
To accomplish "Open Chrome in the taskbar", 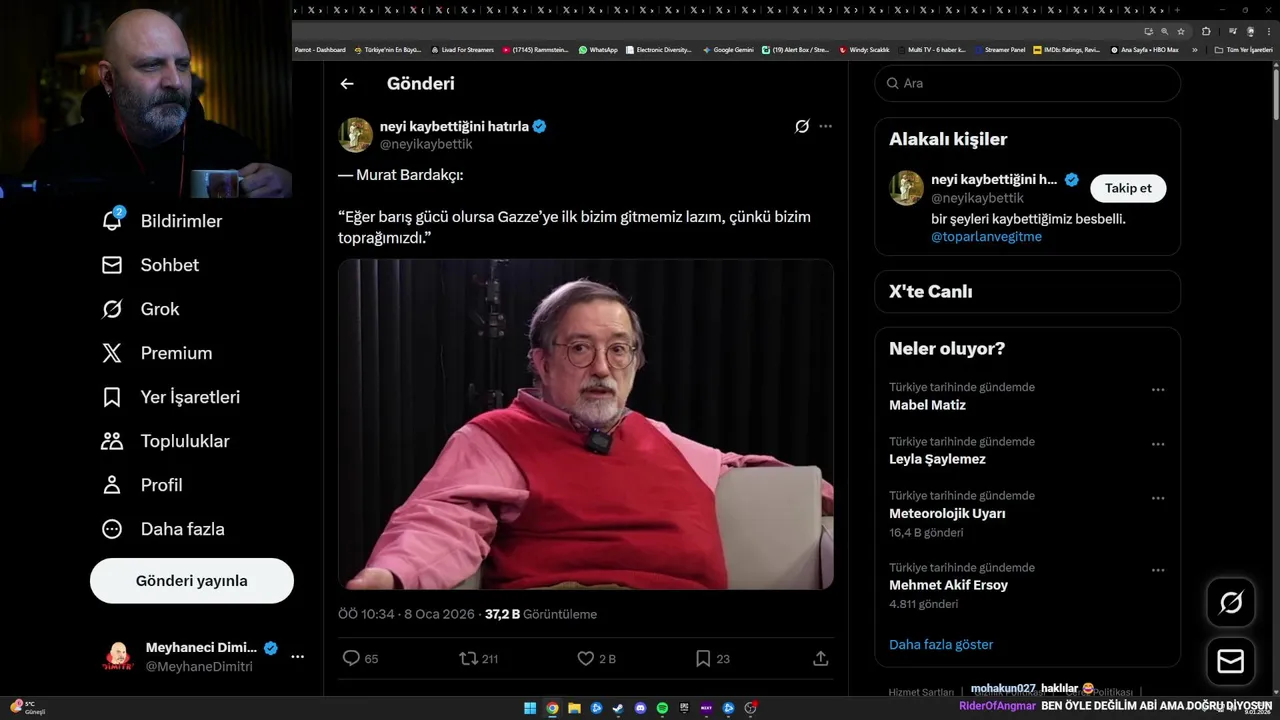I will pos(552,708).
